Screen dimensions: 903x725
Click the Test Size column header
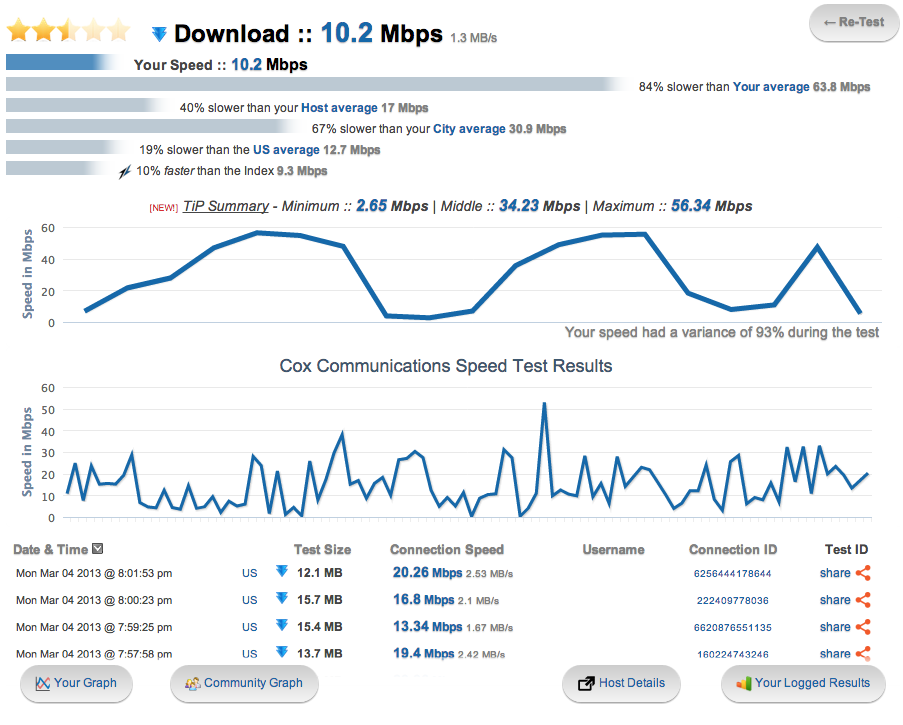click(322, 549)
